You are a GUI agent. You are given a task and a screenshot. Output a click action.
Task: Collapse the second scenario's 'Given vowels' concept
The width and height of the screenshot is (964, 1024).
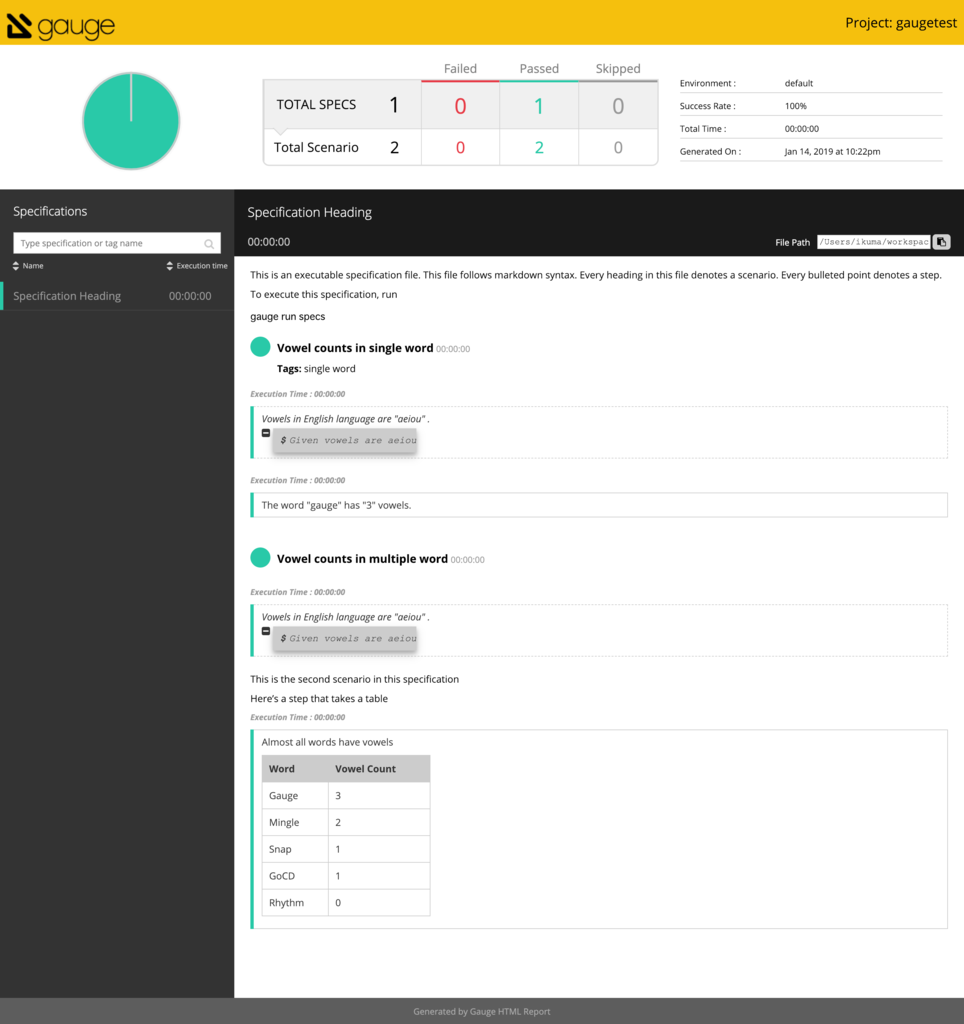pyautogui.click(x=266, y=631)
